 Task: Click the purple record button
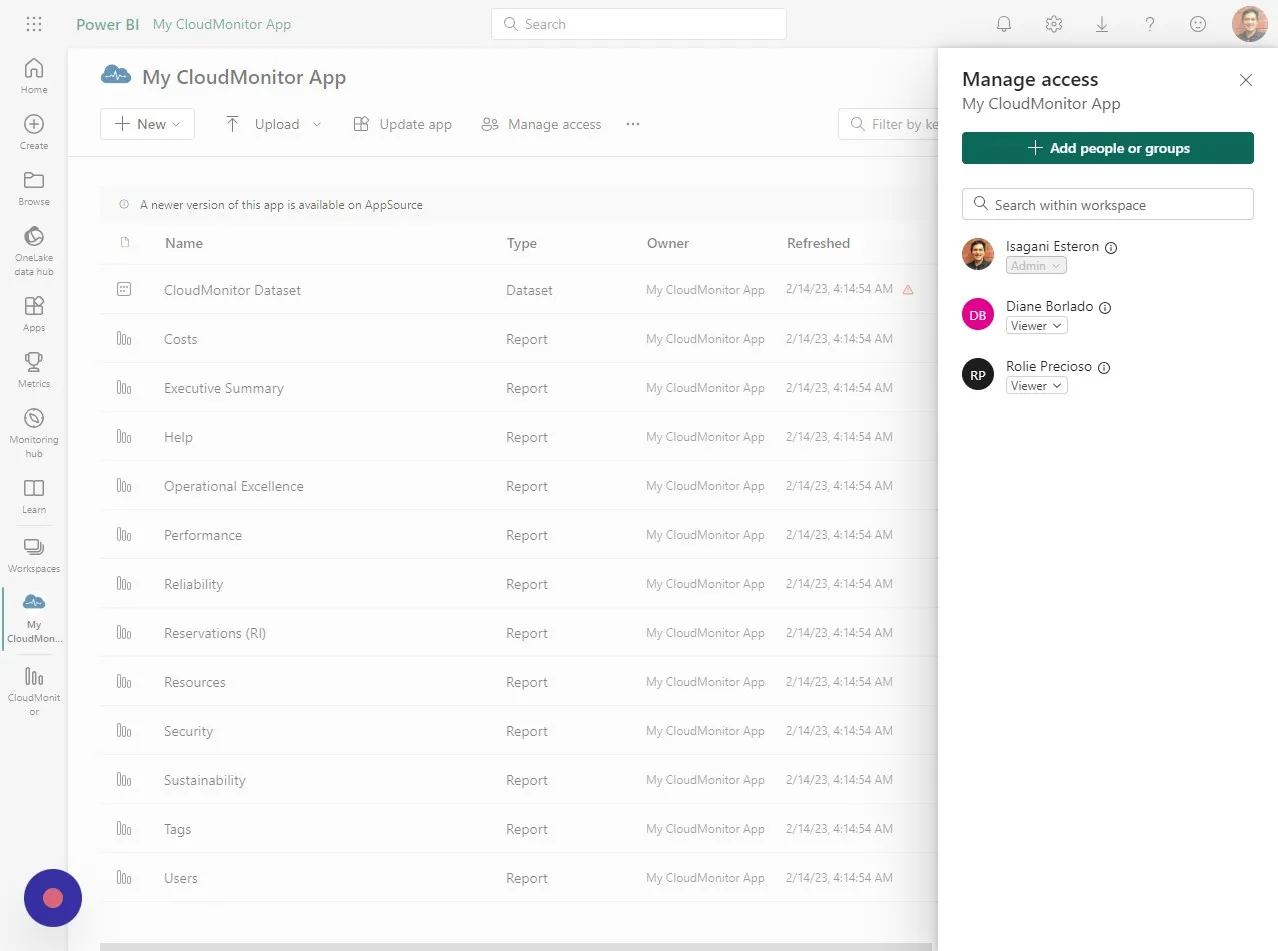click(53, 898)
